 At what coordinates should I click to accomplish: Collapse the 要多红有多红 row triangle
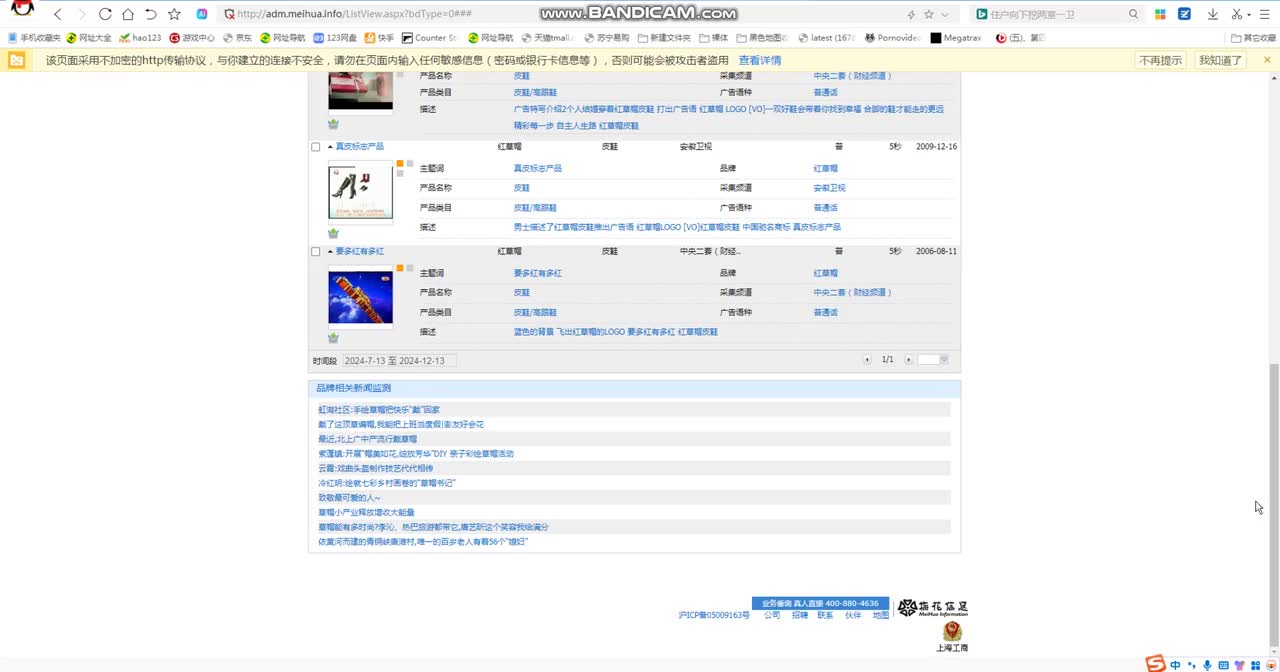(x=330, y=252)
